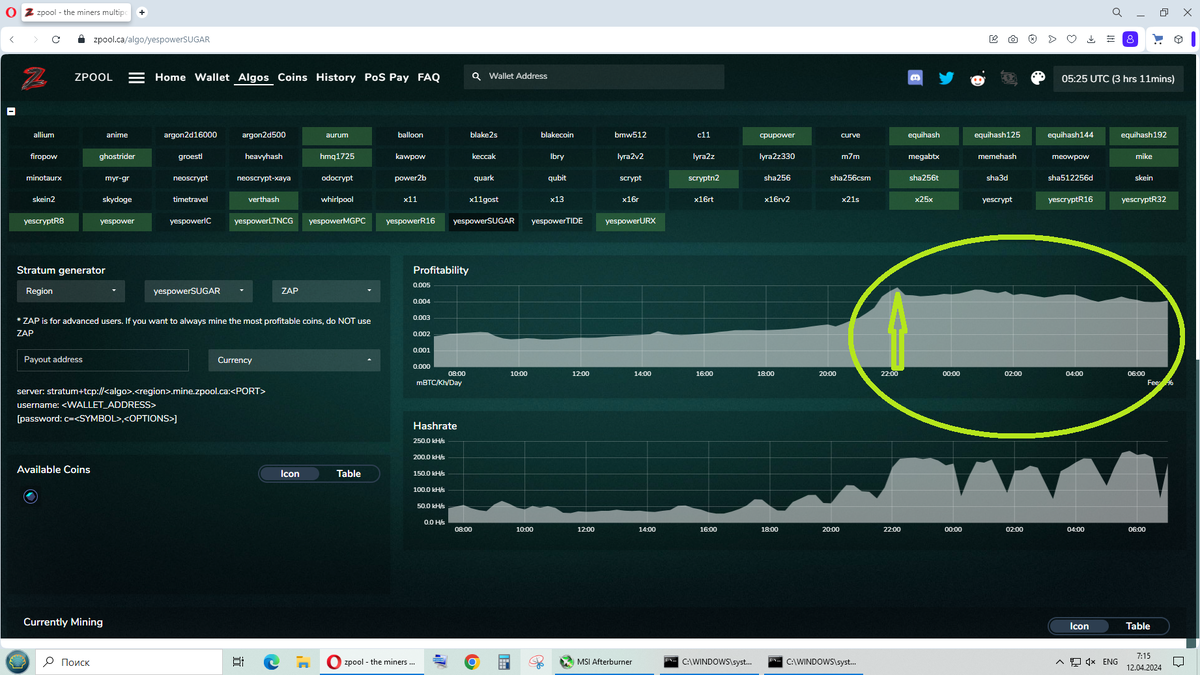Open the FAQ menu item

point(428,77)
